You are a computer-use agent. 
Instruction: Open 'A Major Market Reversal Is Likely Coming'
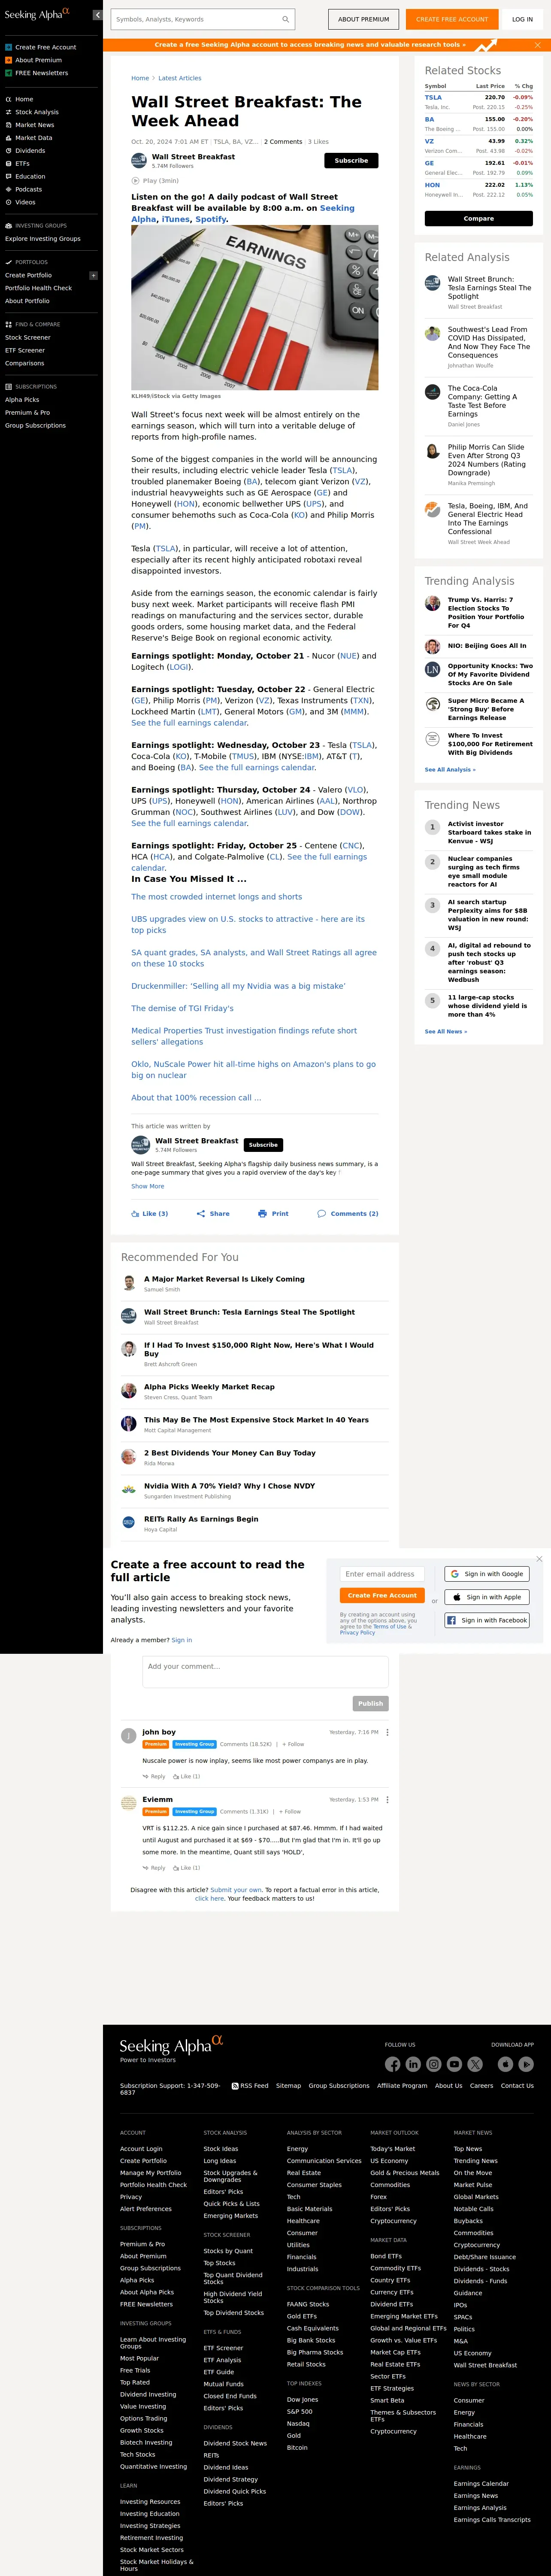pos(224,1279)
